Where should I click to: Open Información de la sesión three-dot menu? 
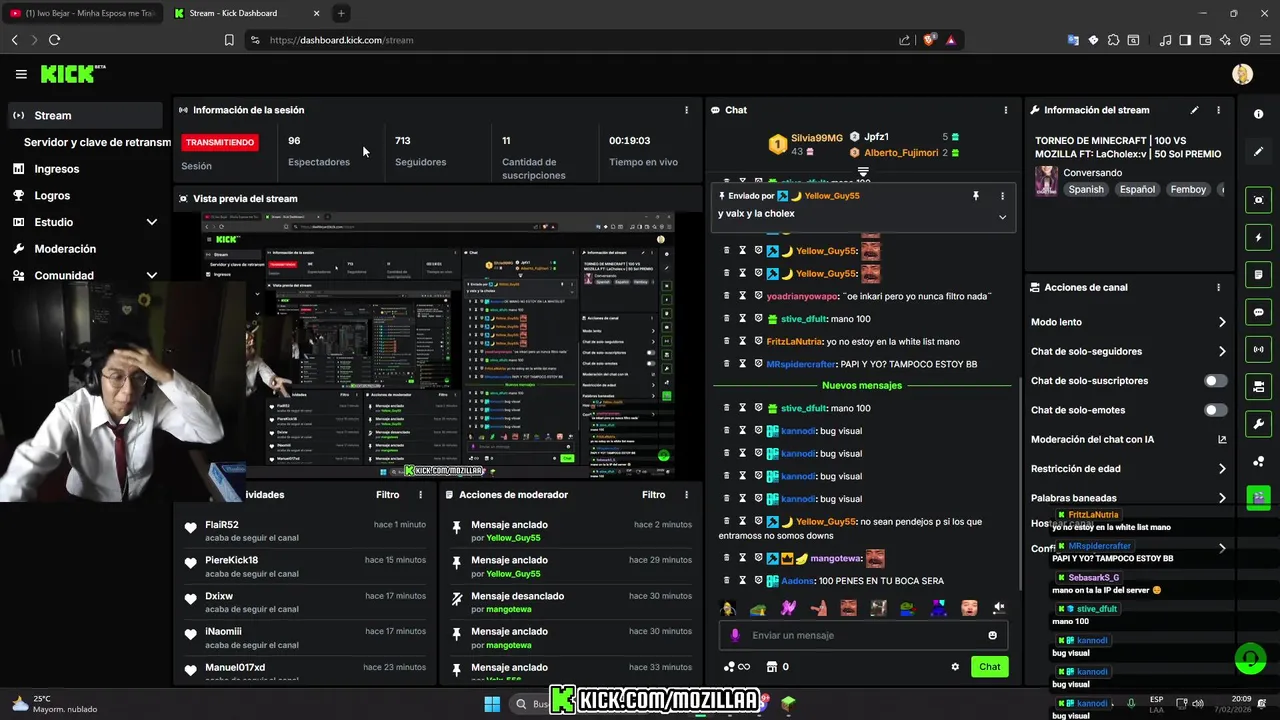686,110
